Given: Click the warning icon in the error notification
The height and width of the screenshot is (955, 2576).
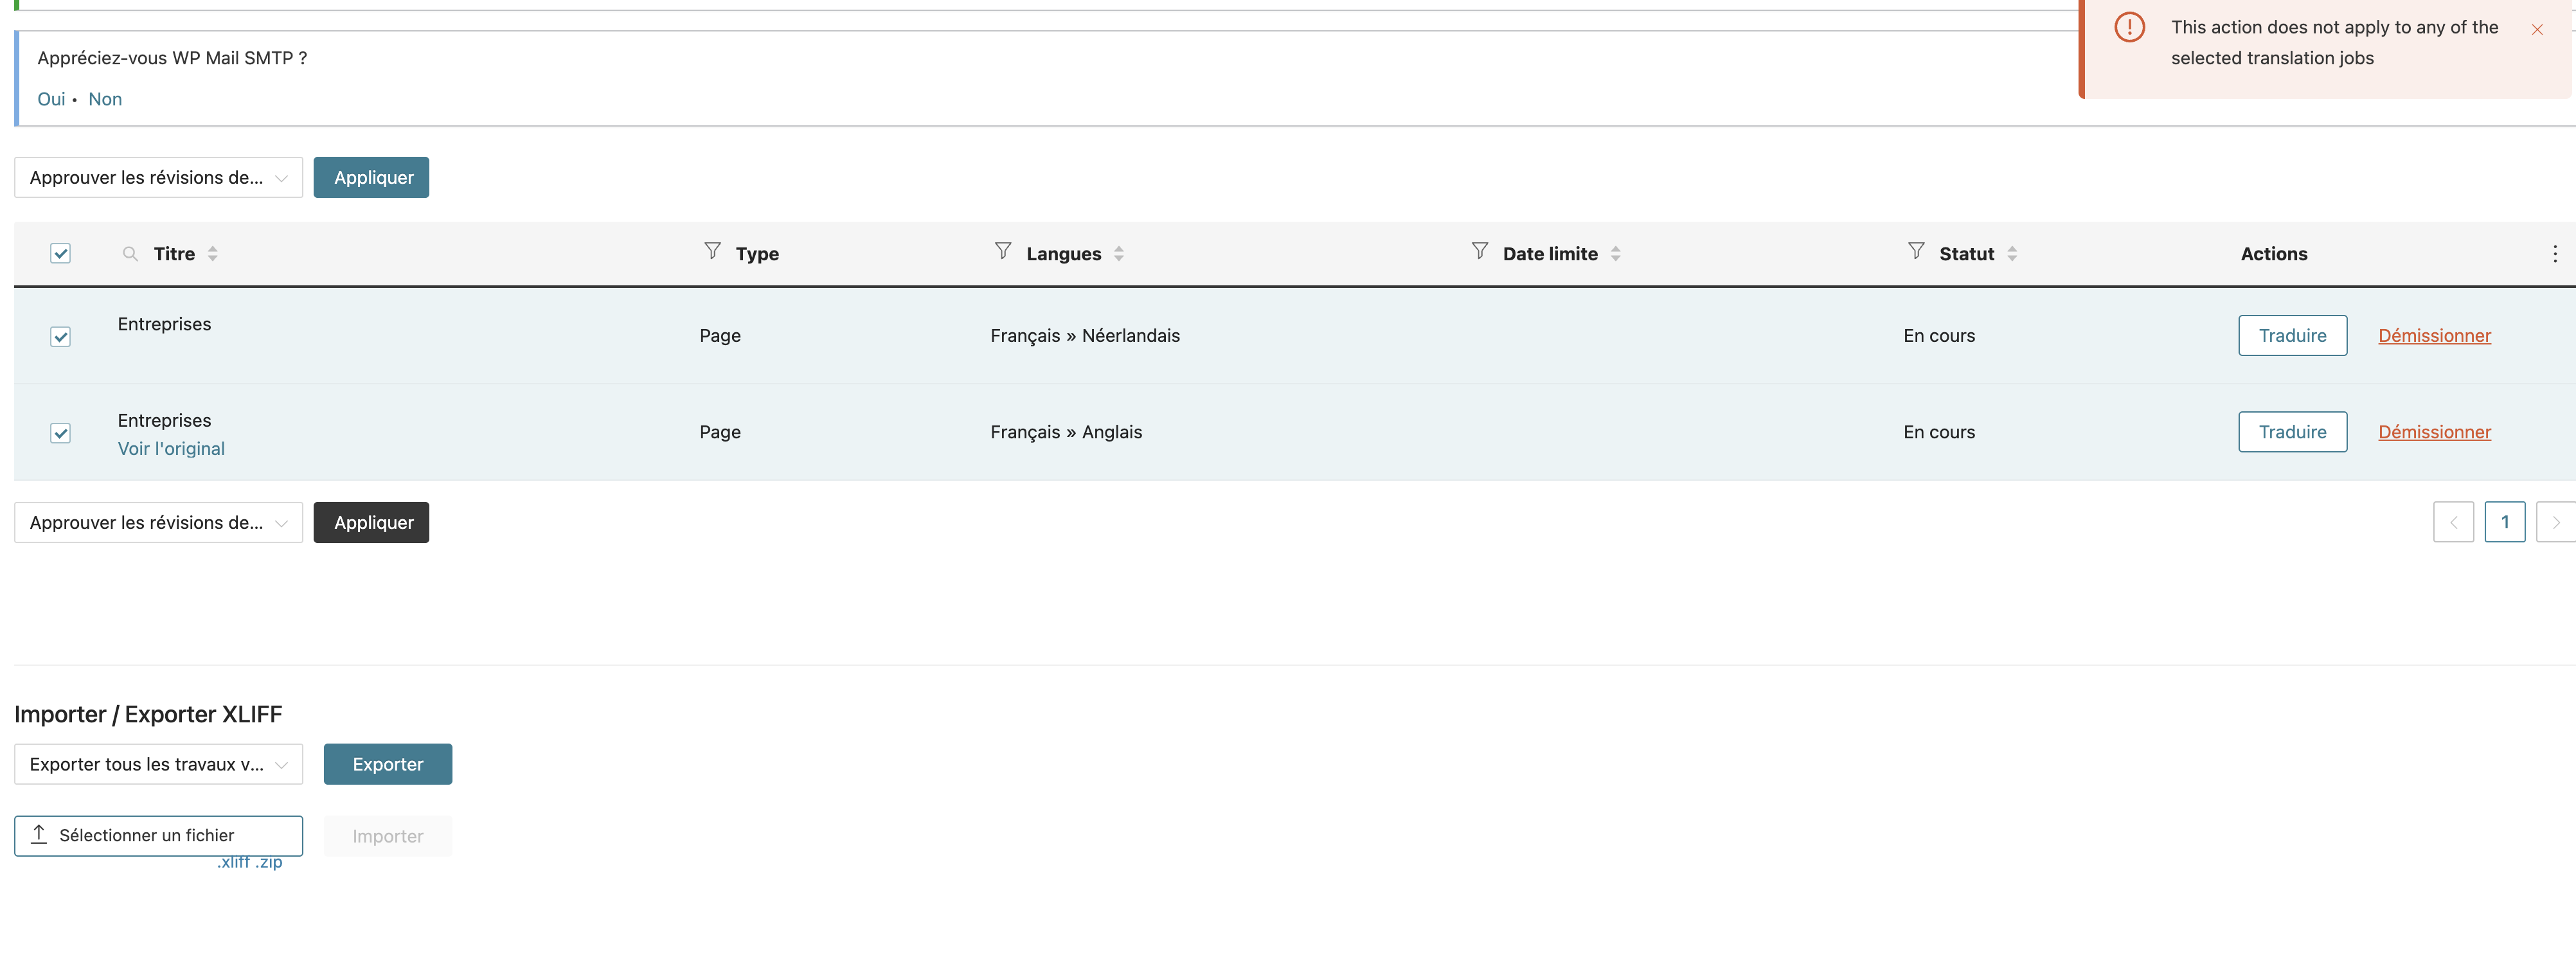Looking at the screenshot, I should 2129,27.
